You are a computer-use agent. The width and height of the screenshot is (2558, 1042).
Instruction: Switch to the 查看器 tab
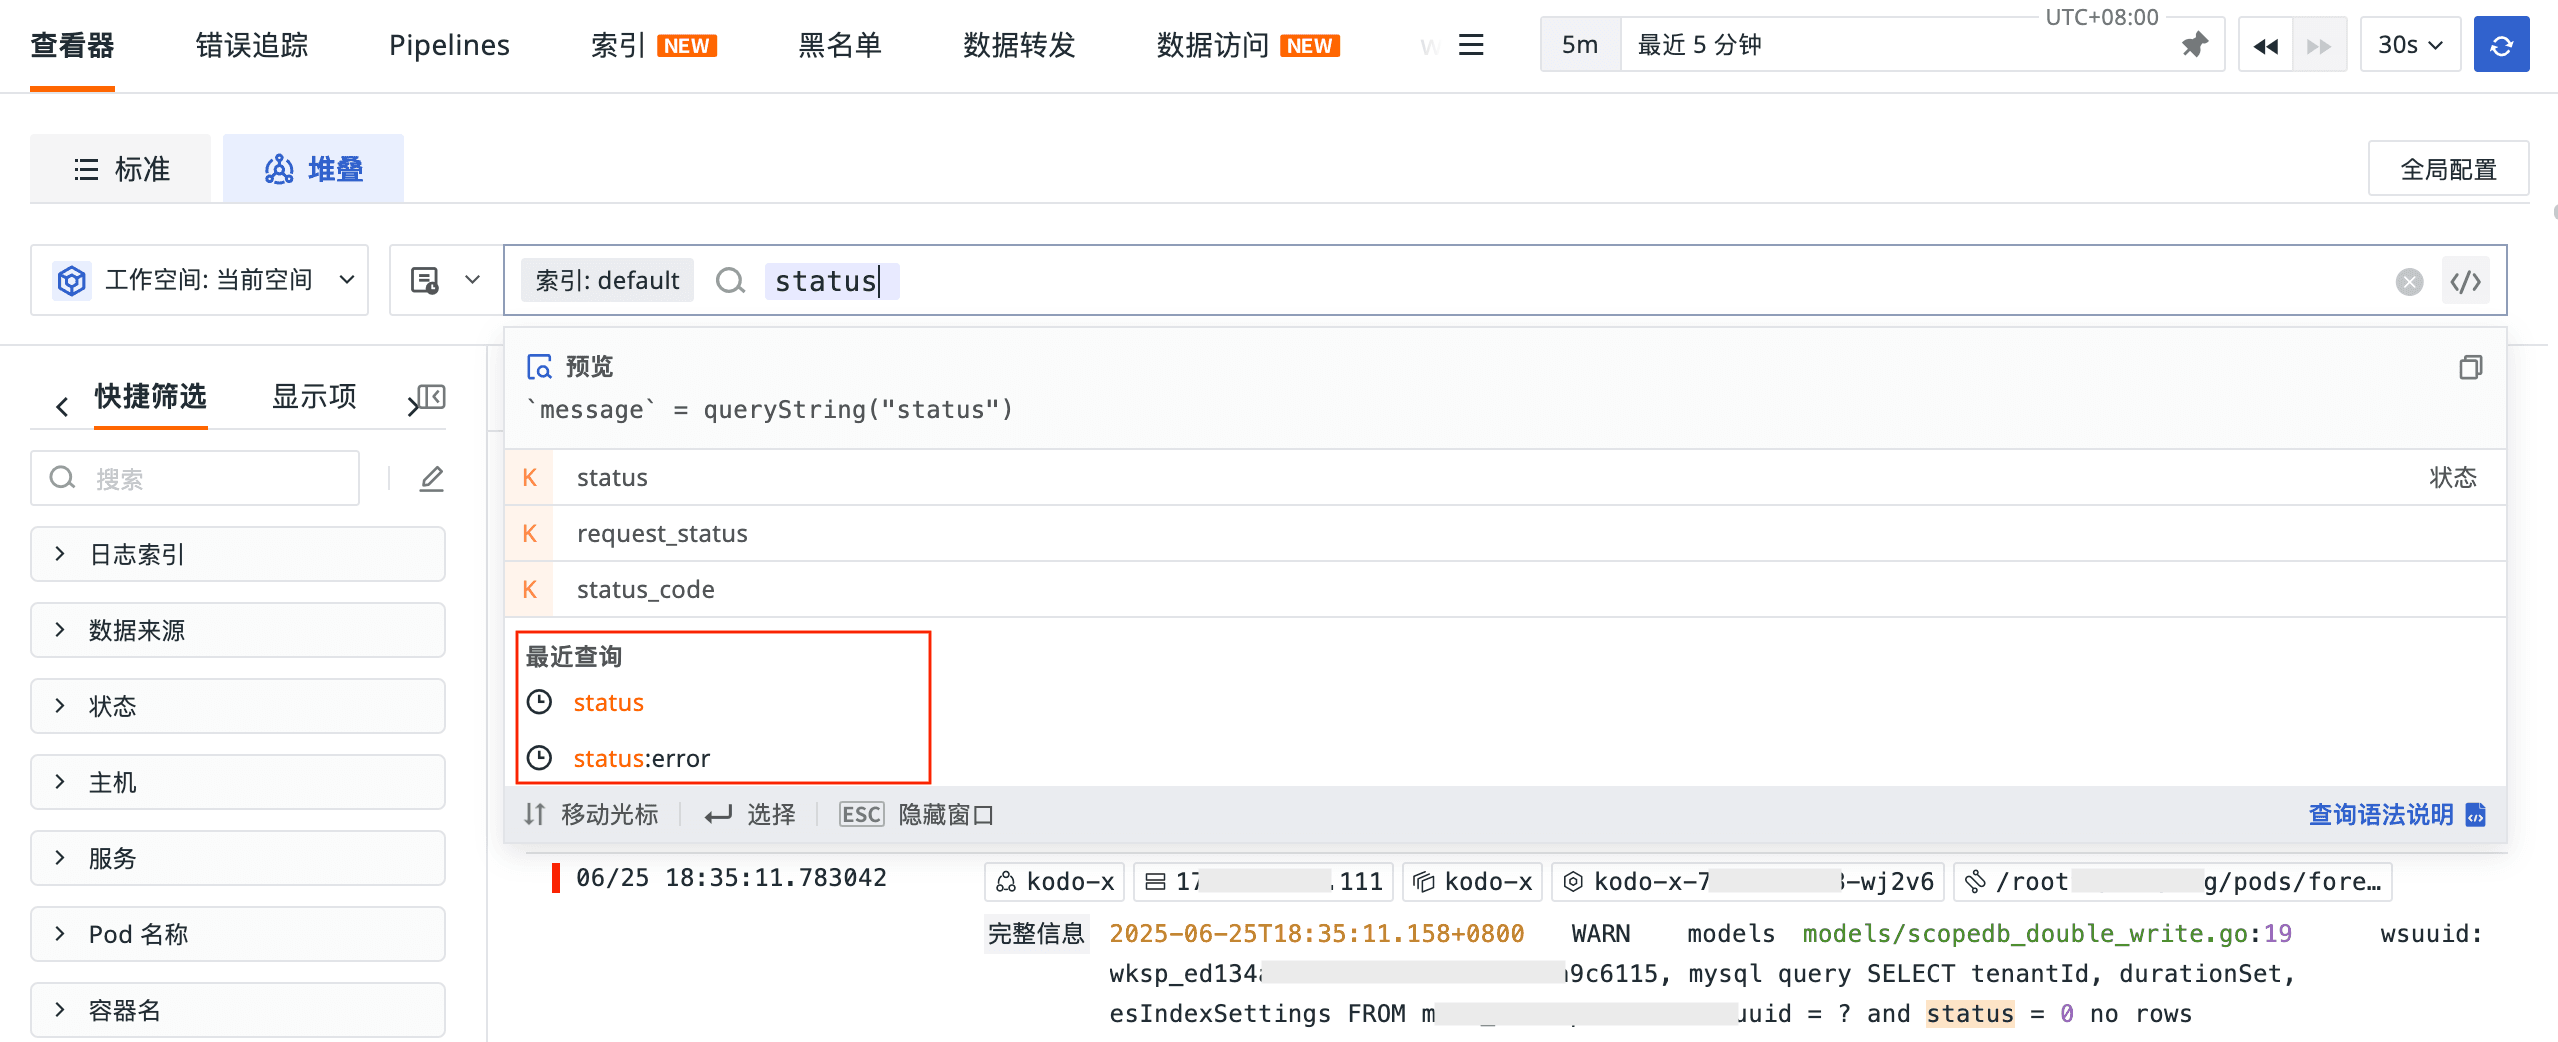pos(72,45)
